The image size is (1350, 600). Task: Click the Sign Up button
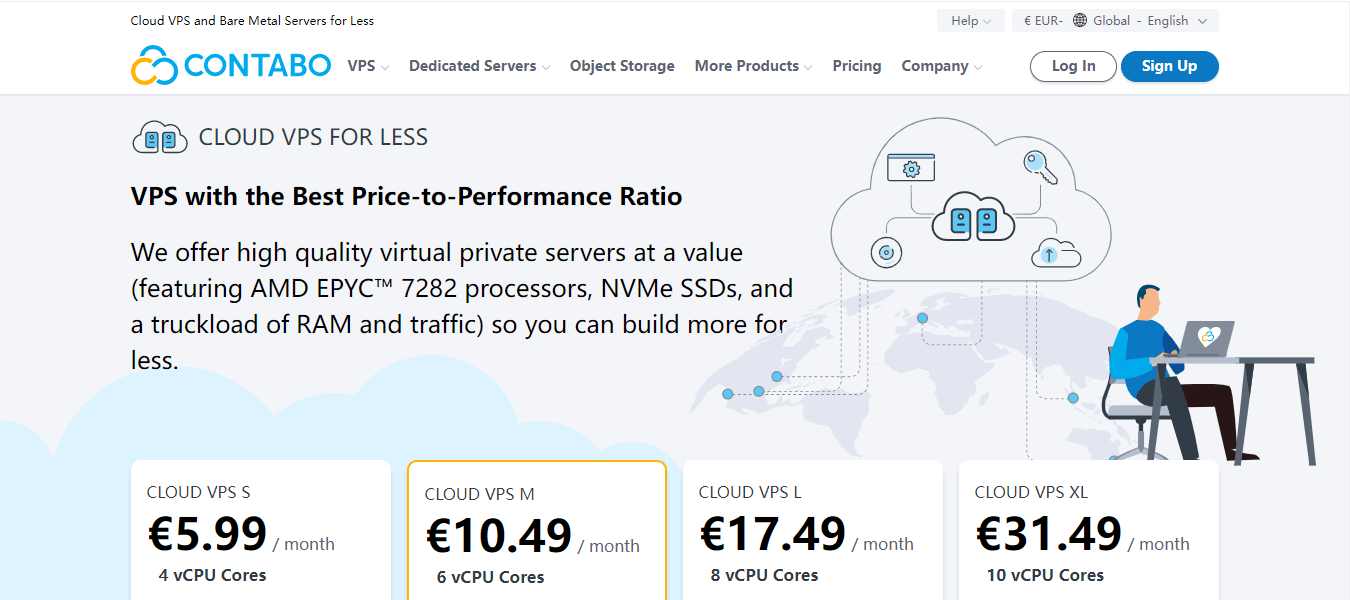[1169, 66]
